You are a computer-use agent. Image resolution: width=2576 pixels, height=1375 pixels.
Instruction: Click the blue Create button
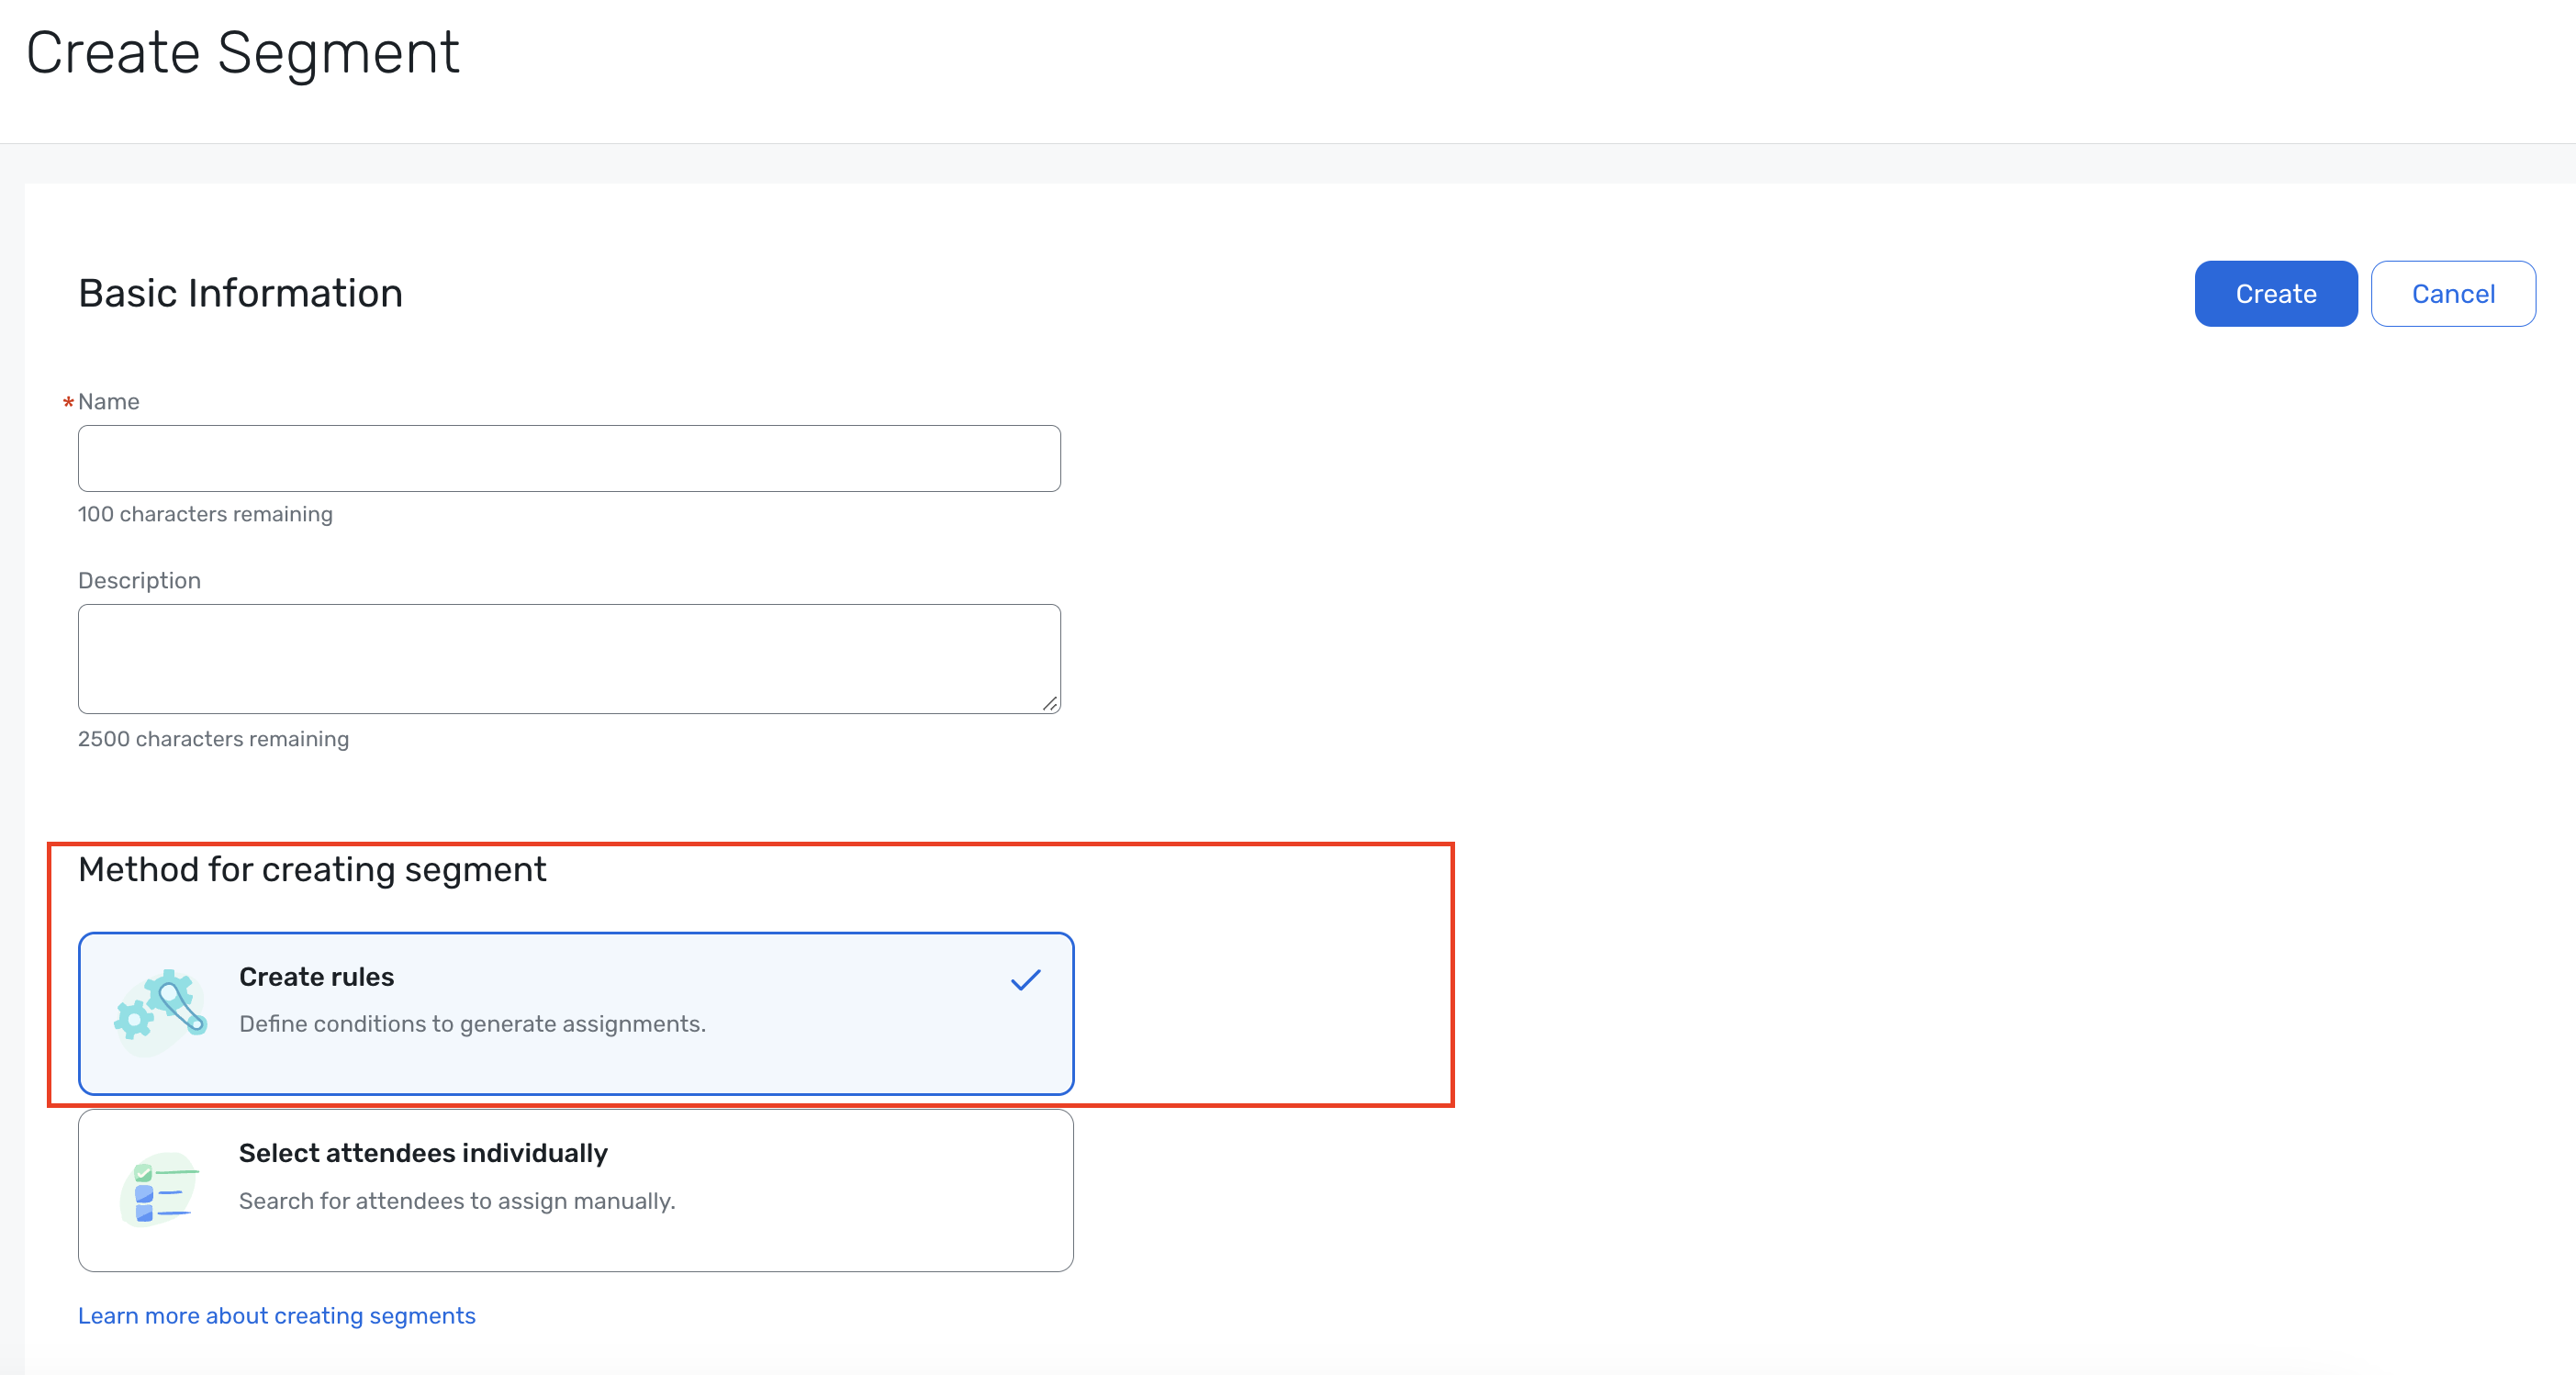[x=2275, y=294]
